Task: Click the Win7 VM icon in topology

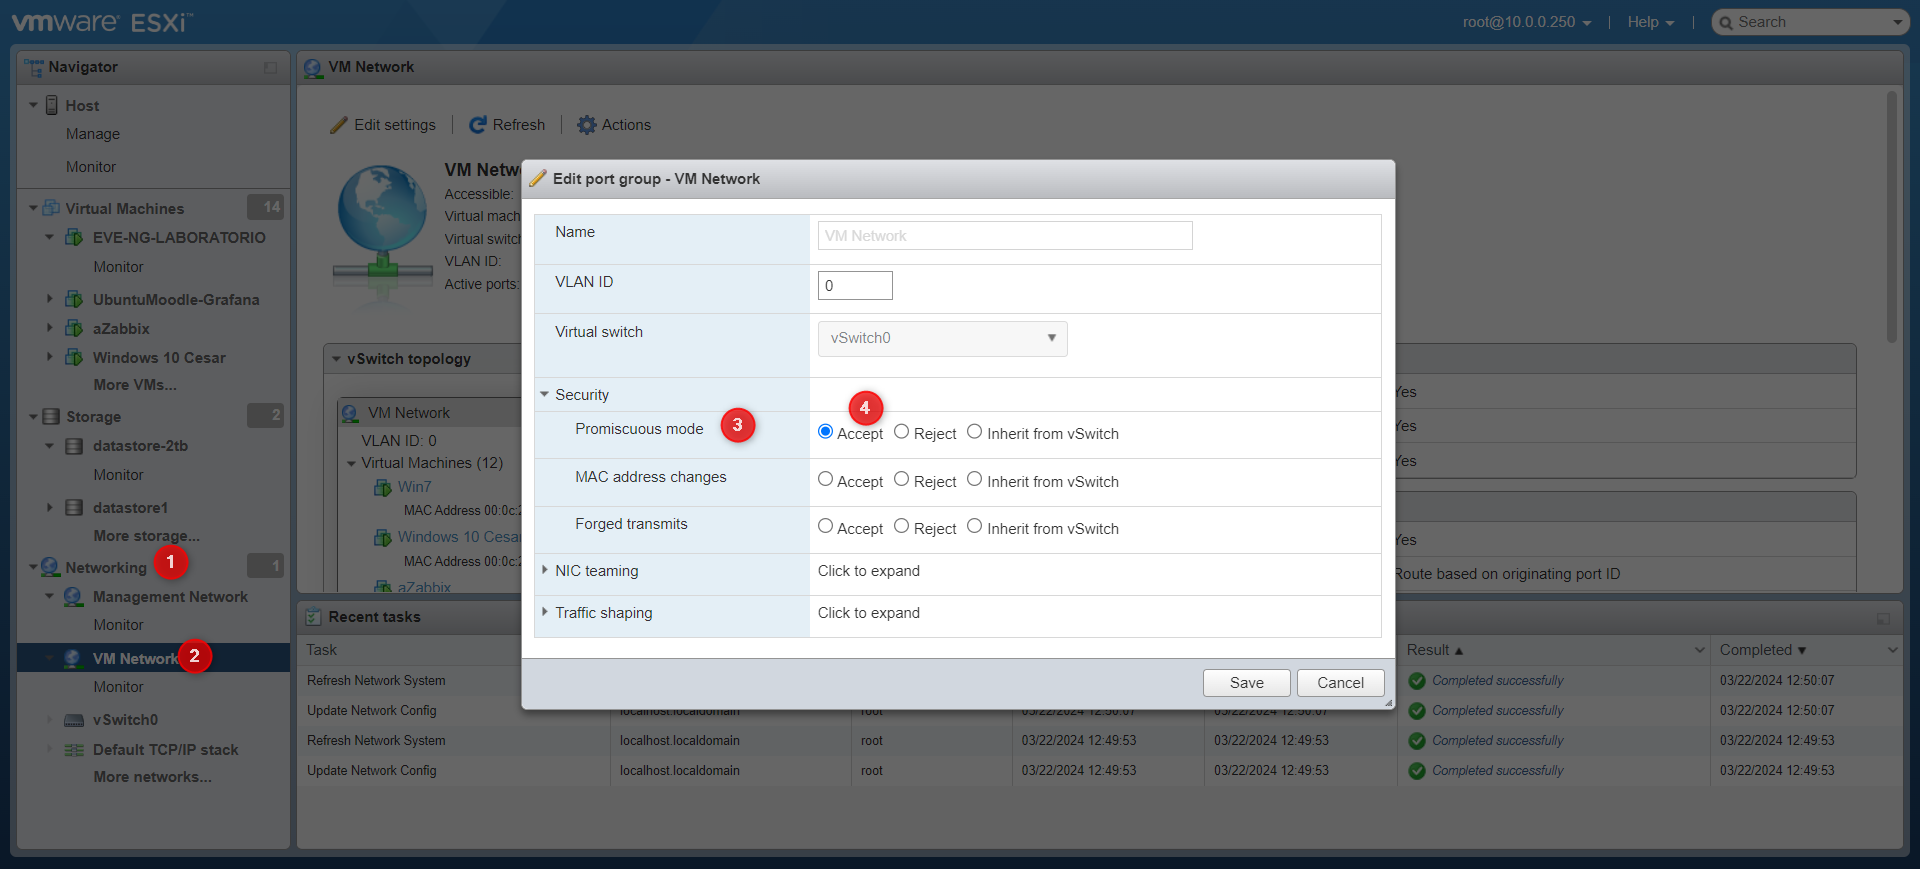Action: coord(383,487)
